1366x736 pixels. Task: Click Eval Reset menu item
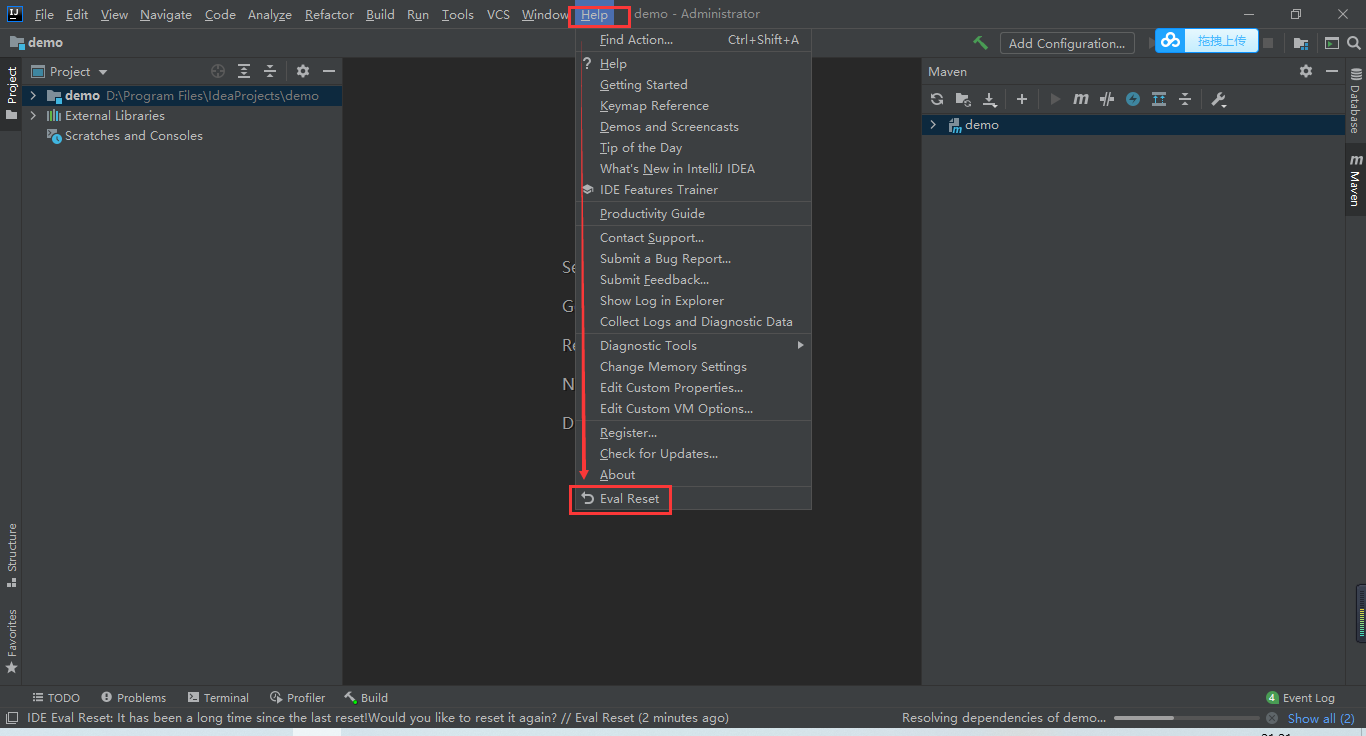[693, 498]
